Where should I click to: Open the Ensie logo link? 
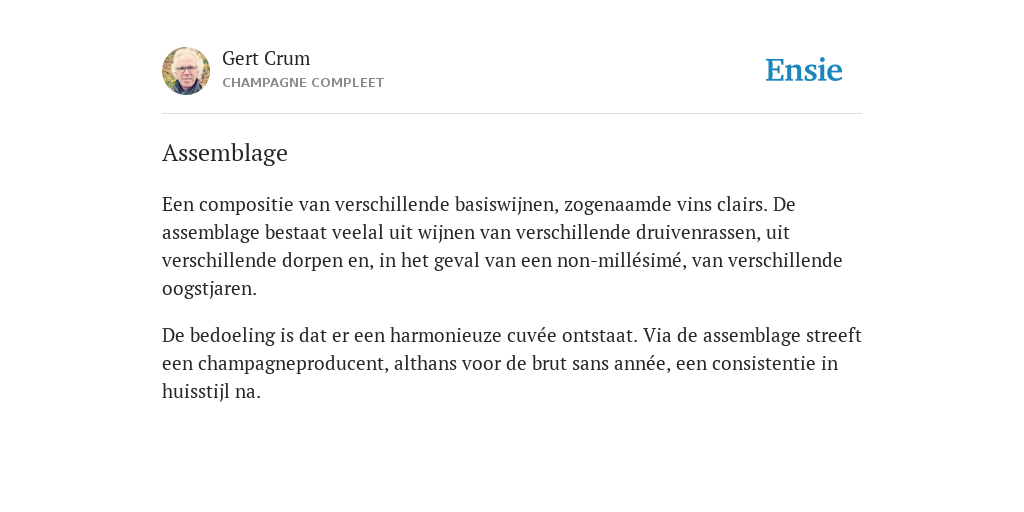click(x=804, y=70)
